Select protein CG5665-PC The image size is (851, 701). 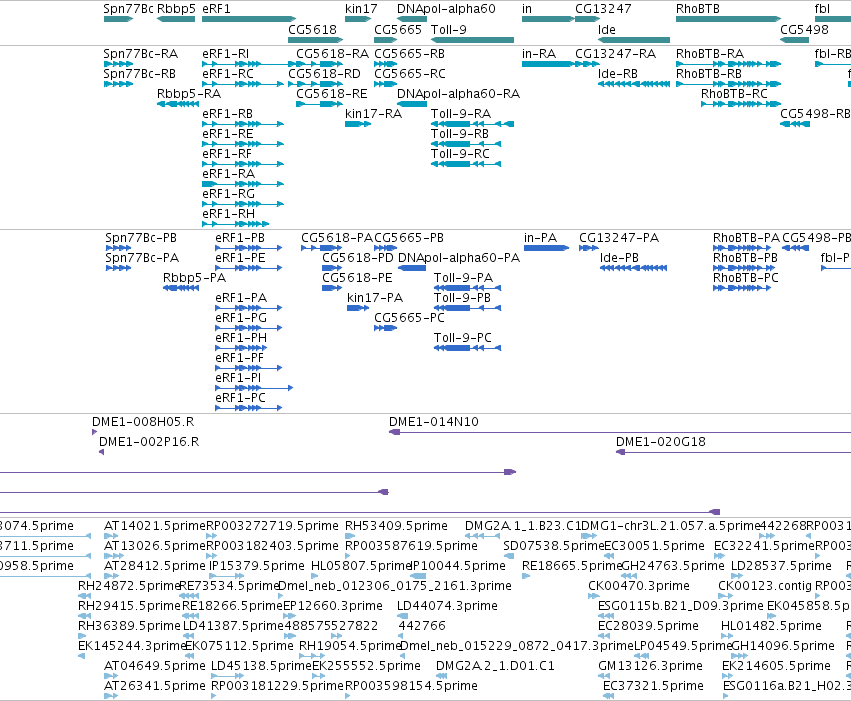[x=409, y=317]
